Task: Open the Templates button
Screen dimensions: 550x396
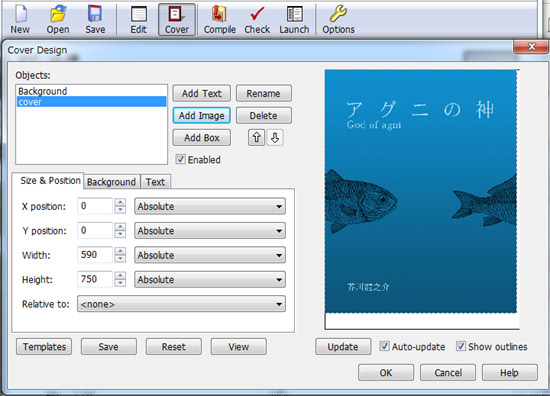Action: pyautogui.click(x=44, y=347)
